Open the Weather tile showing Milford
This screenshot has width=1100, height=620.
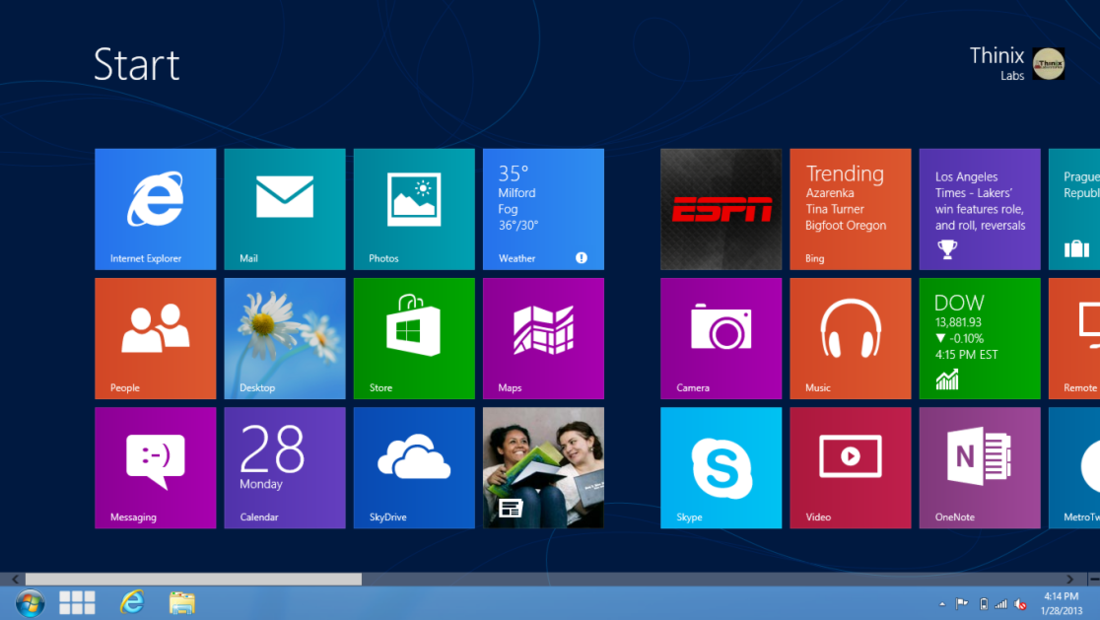click(x=544, y=209)
